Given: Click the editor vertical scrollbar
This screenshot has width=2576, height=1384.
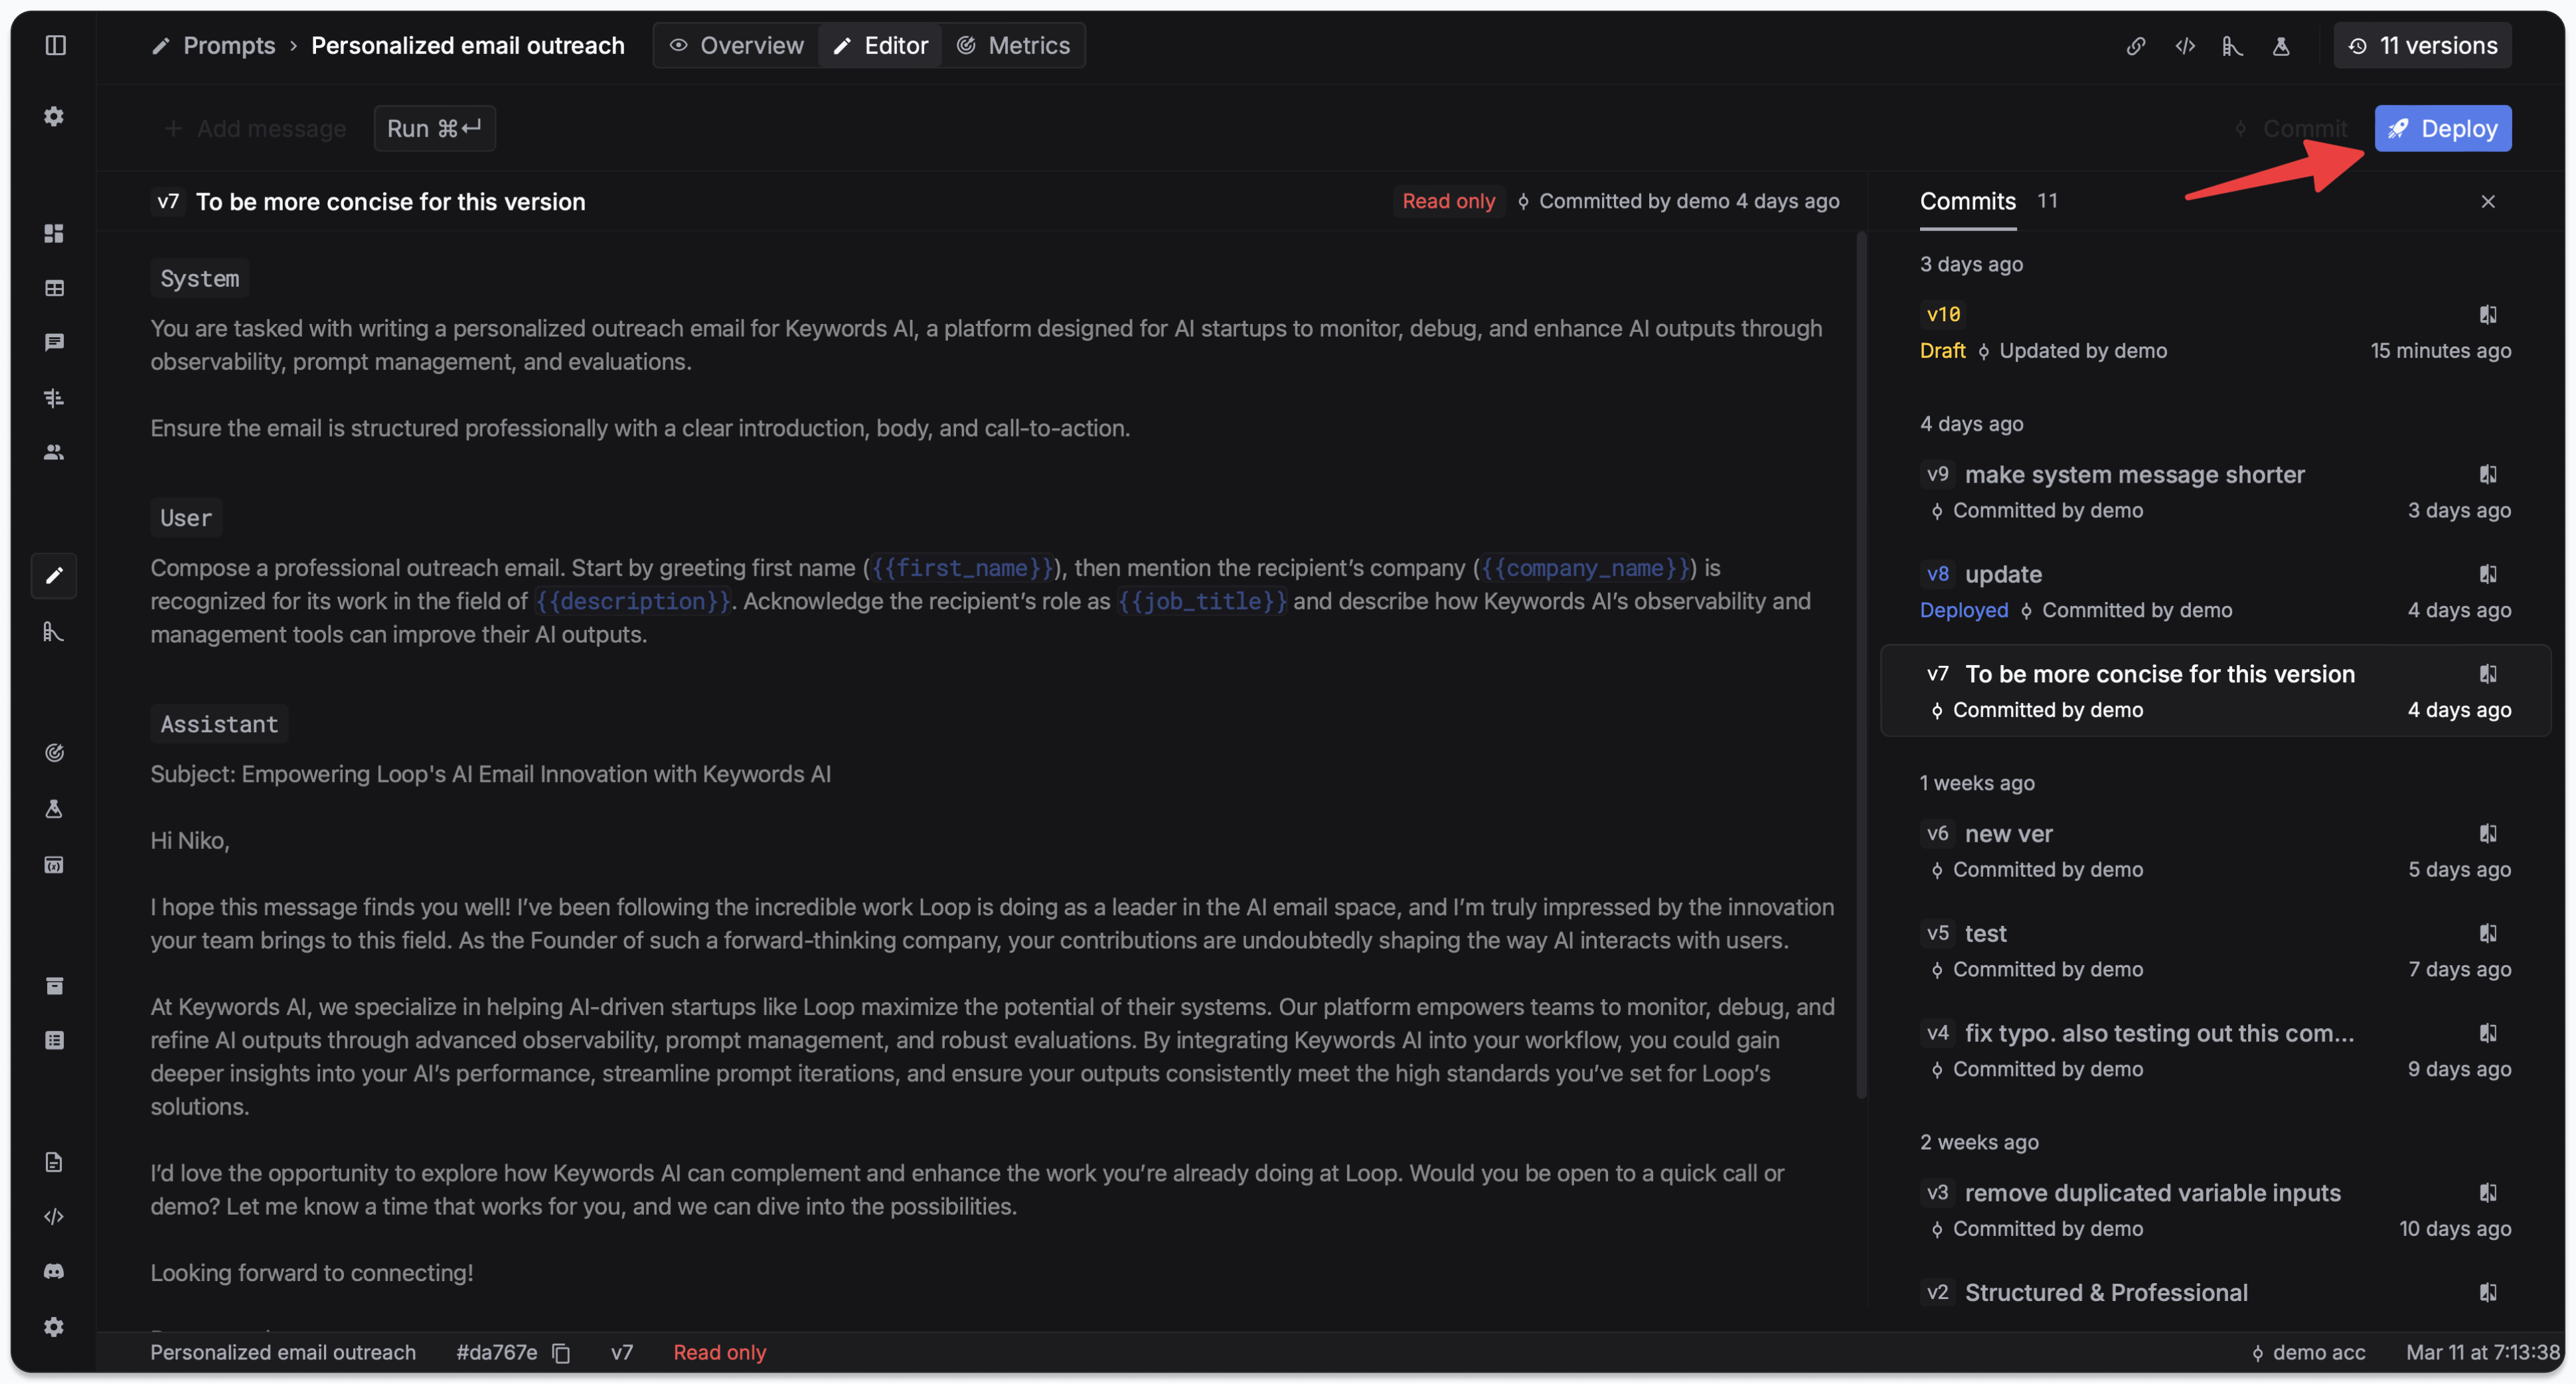Looking at the screenshot, I should pyautogui.click(x=1861, y=665).
